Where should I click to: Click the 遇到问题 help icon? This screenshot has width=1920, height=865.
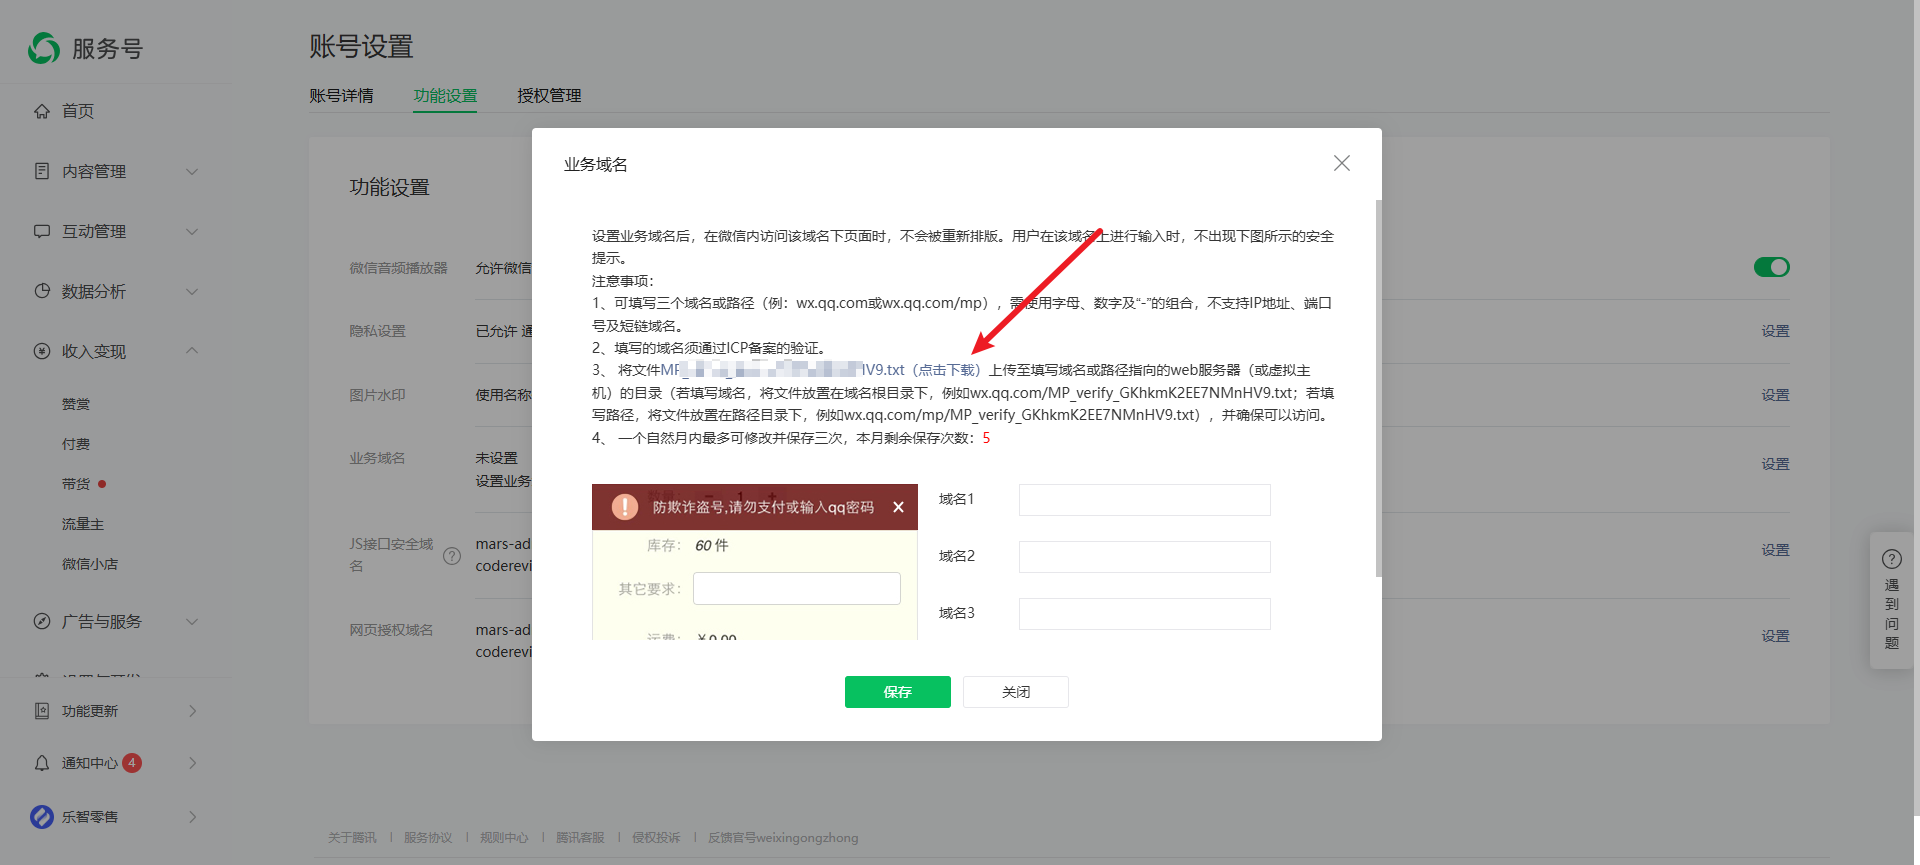point(1892,559)
